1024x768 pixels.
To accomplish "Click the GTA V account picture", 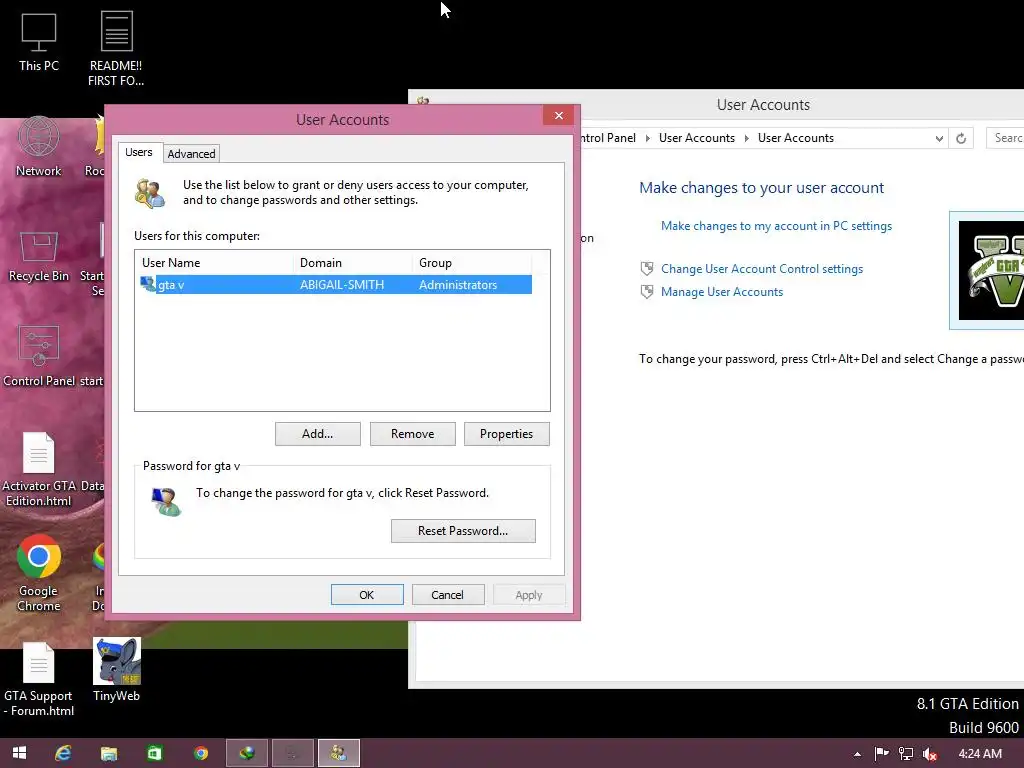I will (x=991, y=270).
